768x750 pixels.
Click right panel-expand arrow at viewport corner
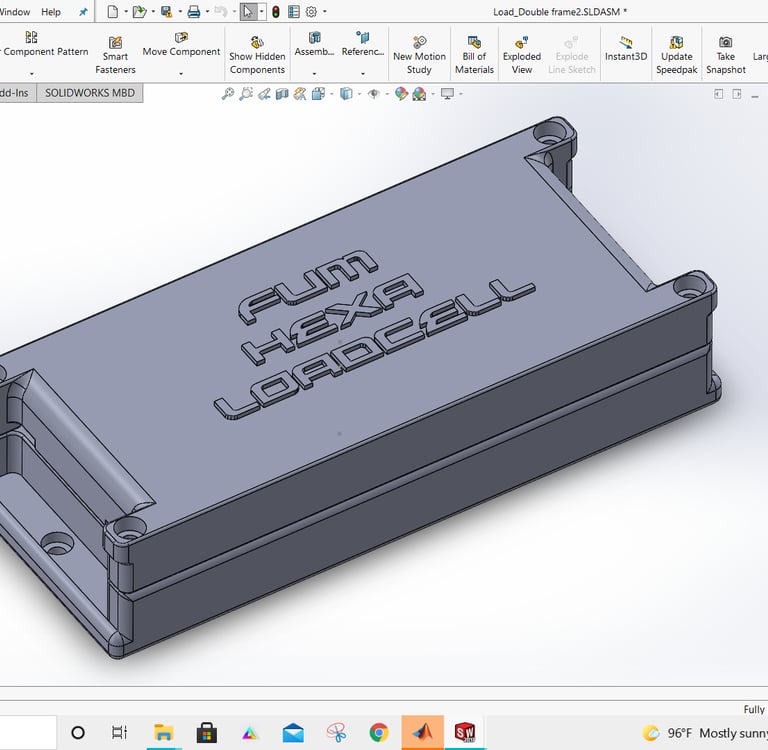[737, 94]
